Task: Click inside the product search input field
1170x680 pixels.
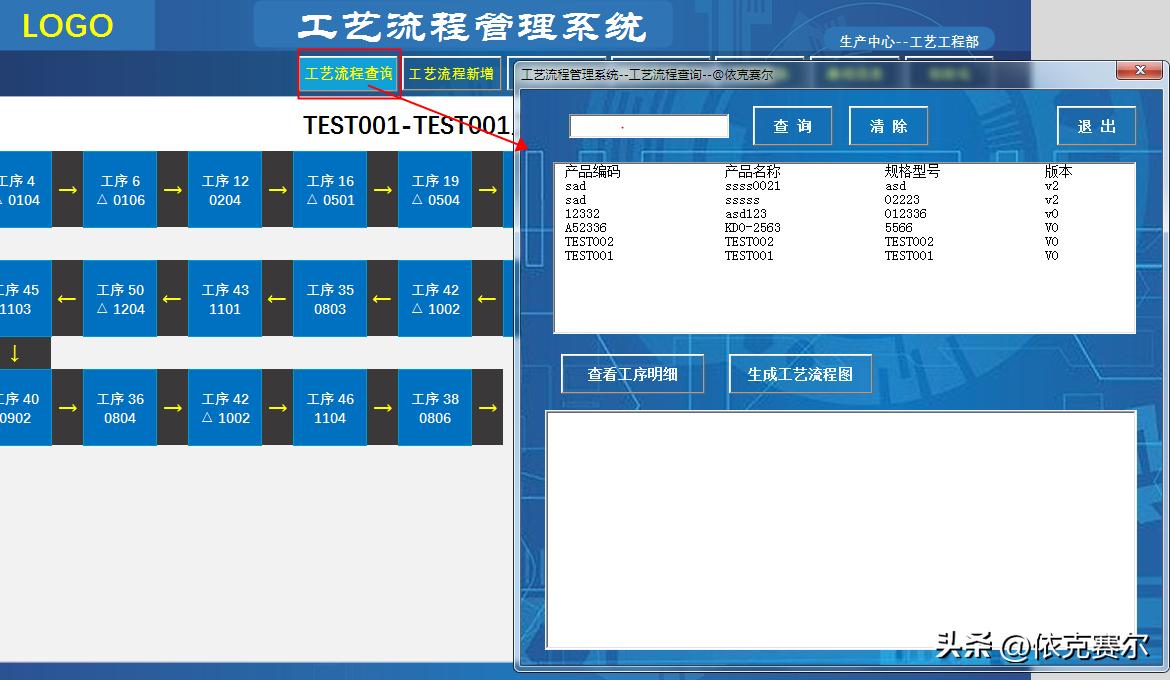Action: pos(649,125)
